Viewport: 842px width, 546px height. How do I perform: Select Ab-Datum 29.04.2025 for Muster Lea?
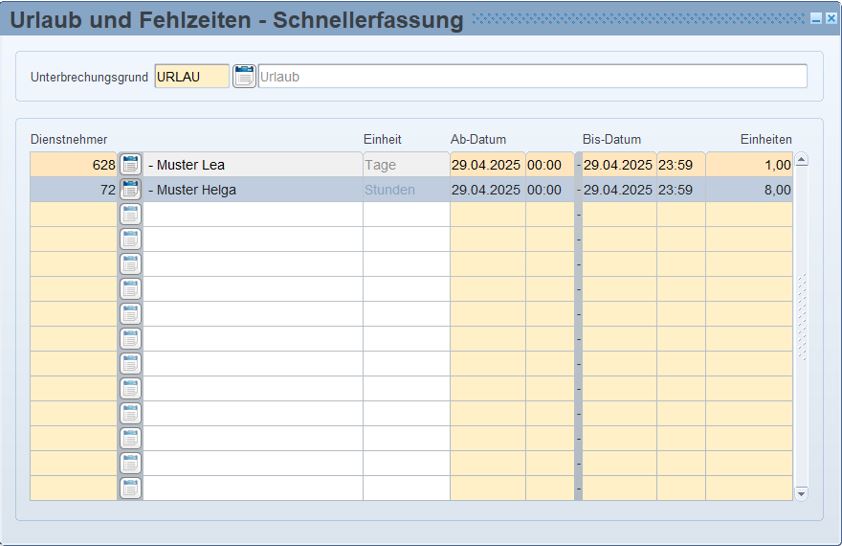486,165
